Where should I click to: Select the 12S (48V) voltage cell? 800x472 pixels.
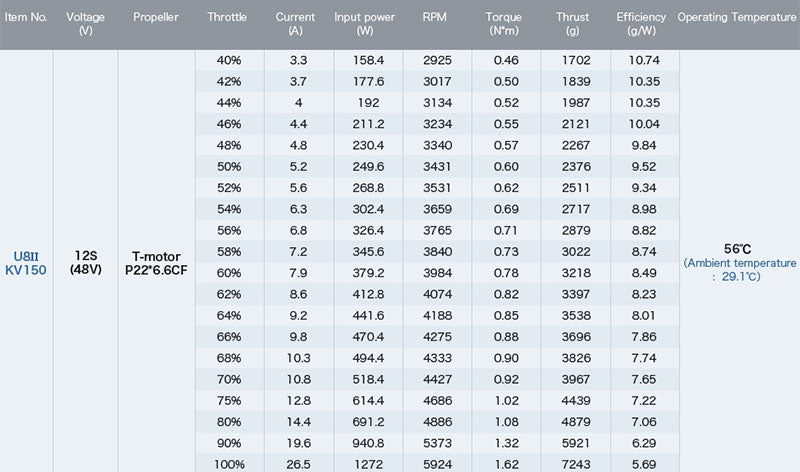(84, 262)
